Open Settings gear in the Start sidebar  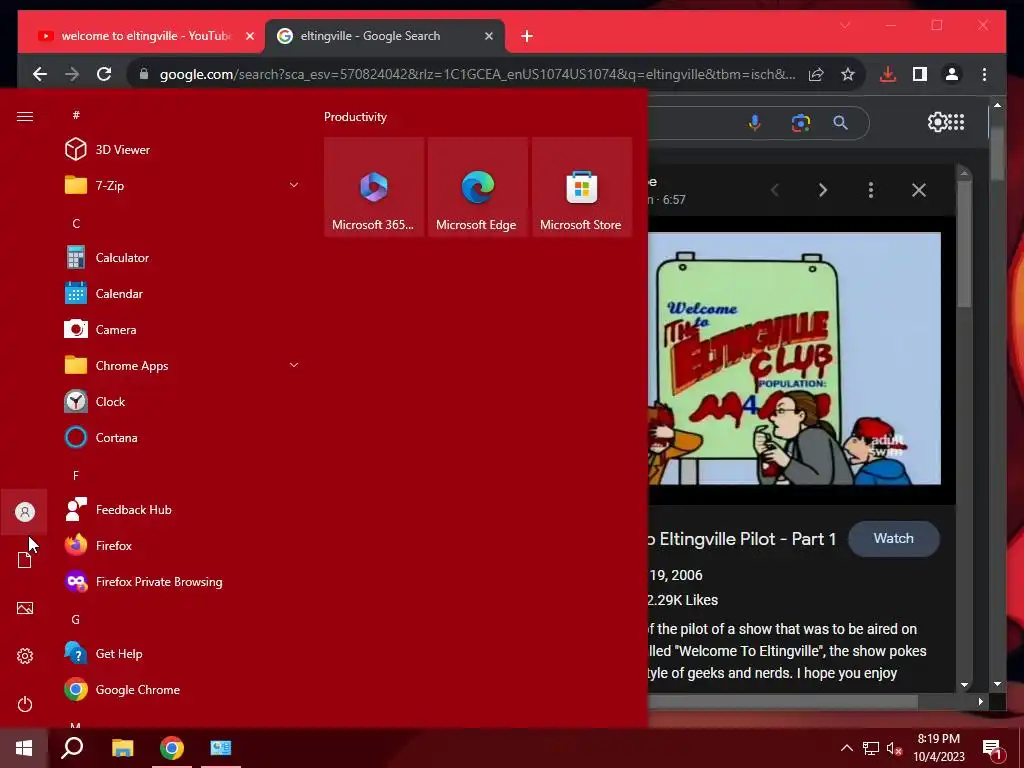[24, 656]
